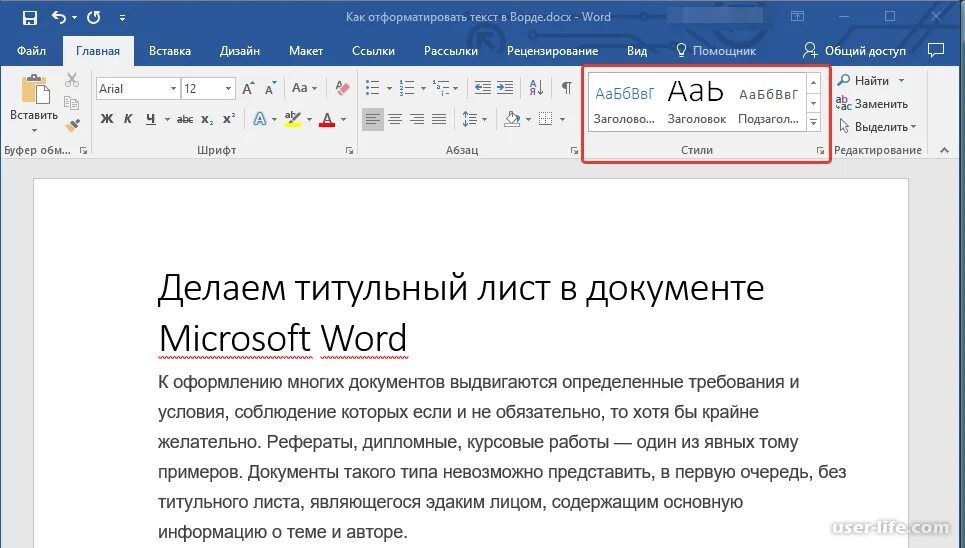Copy selection with the copy icon
The height and width of the screenshot is (548, 965).
[72, 103]
